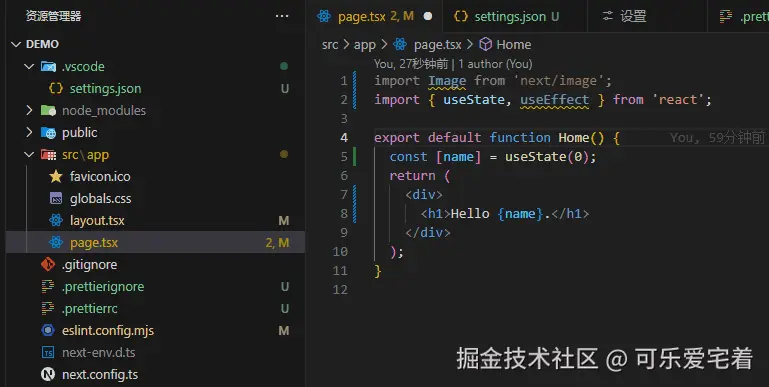Click the underlined 'Image' import identifier
The width and height of the screenshot is (769, 387).
click(x=447, y=80)
